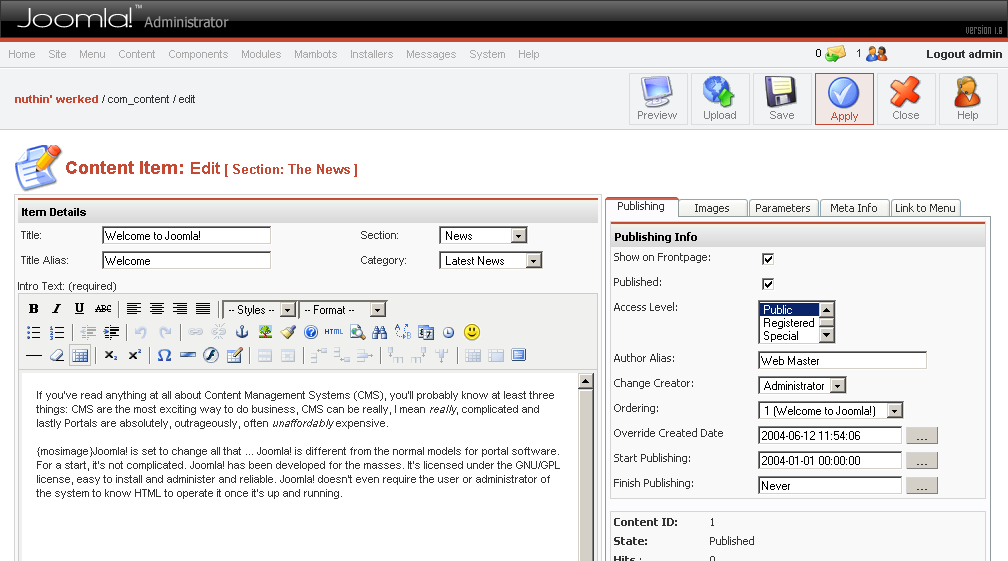
Task: Click the Access Level list down arrow
Action: coord(827,335)
